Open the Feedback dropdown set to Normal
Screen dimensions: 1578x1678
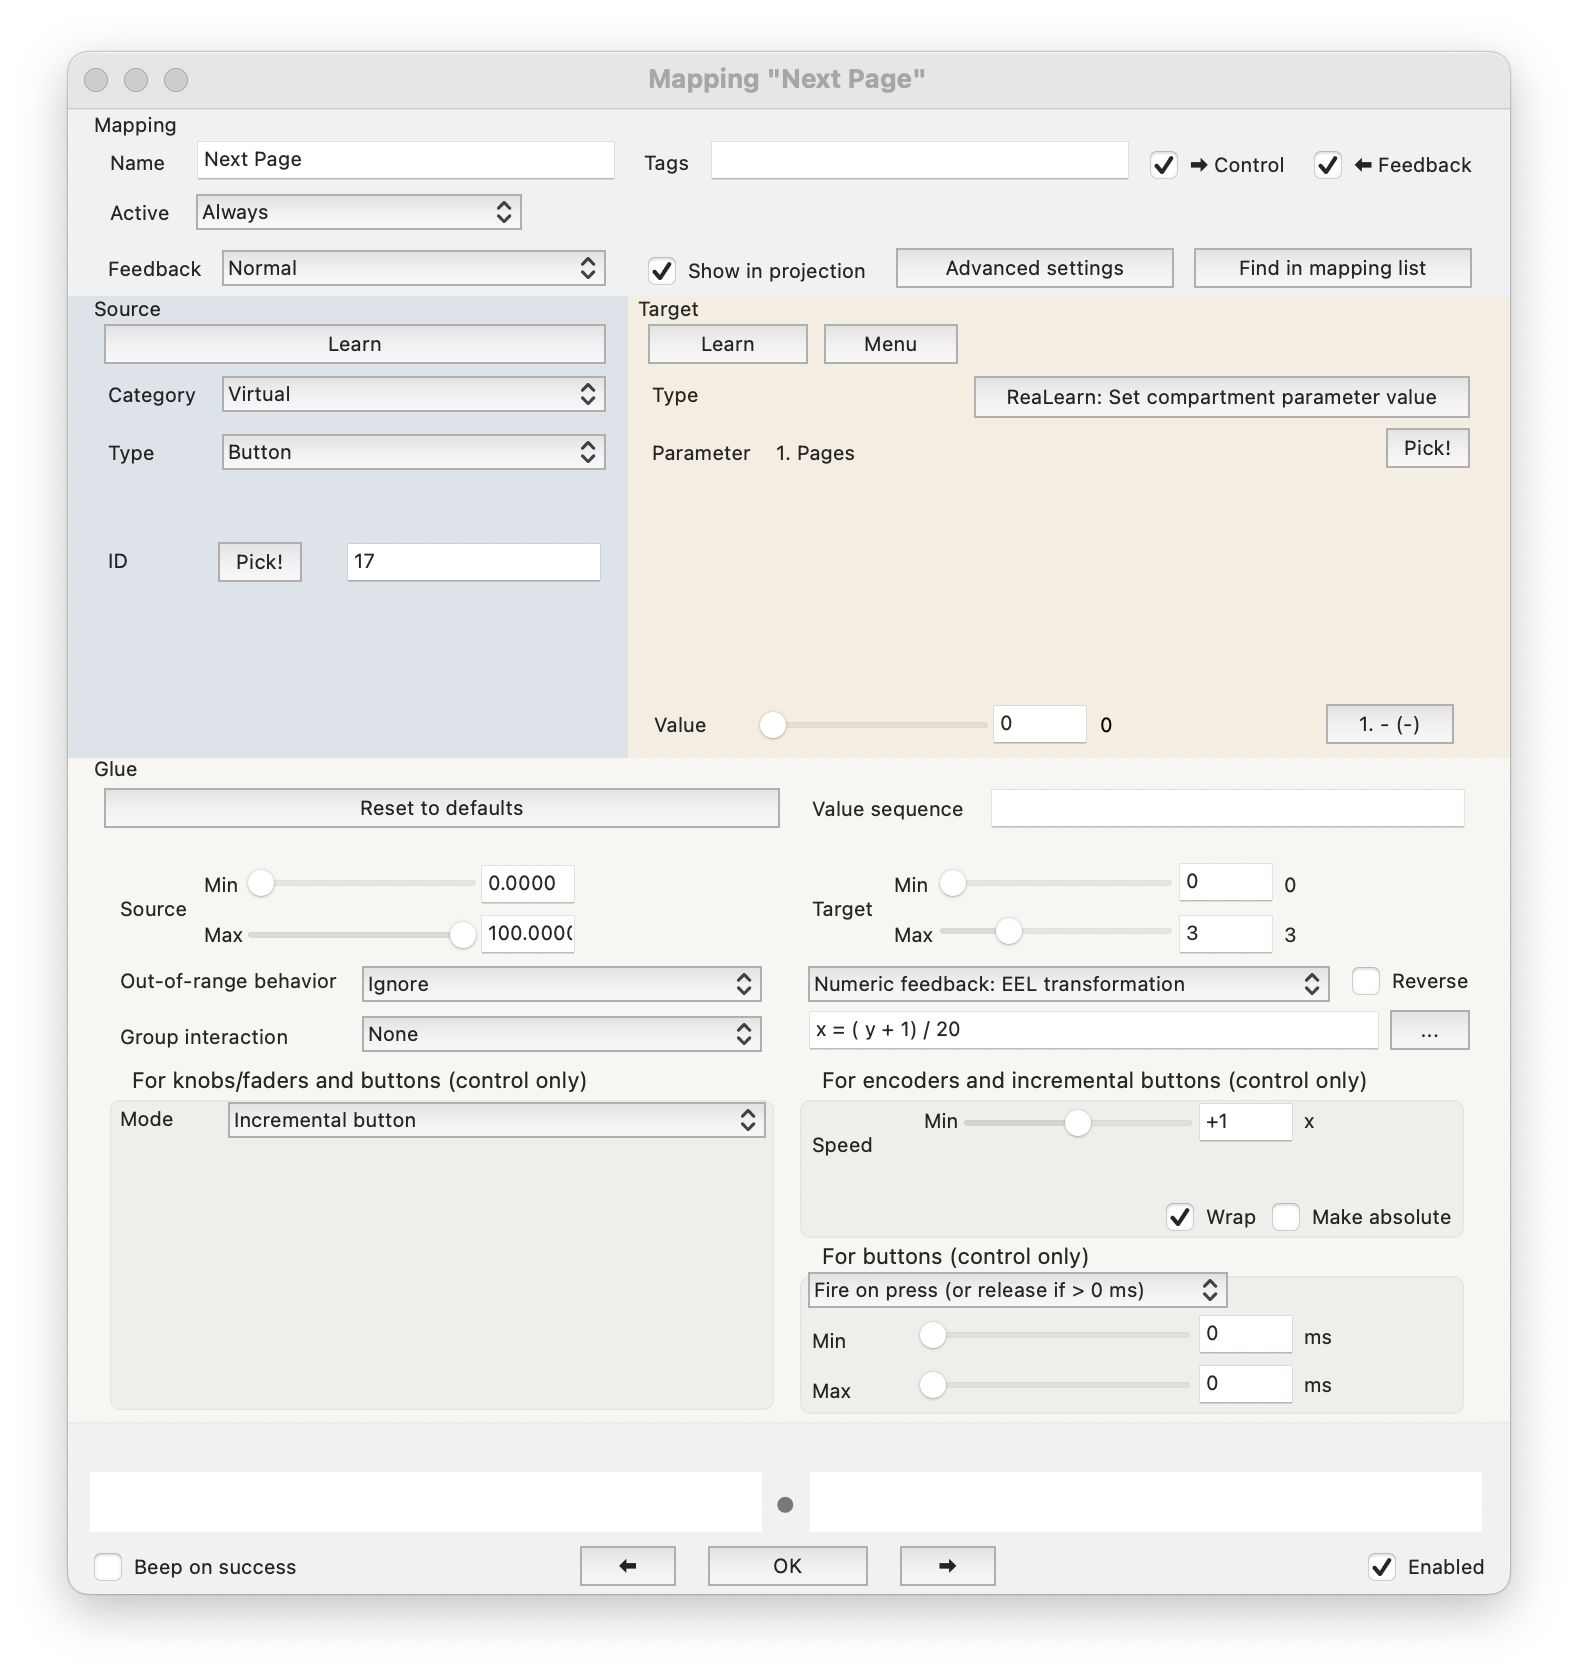click(413, 268)
